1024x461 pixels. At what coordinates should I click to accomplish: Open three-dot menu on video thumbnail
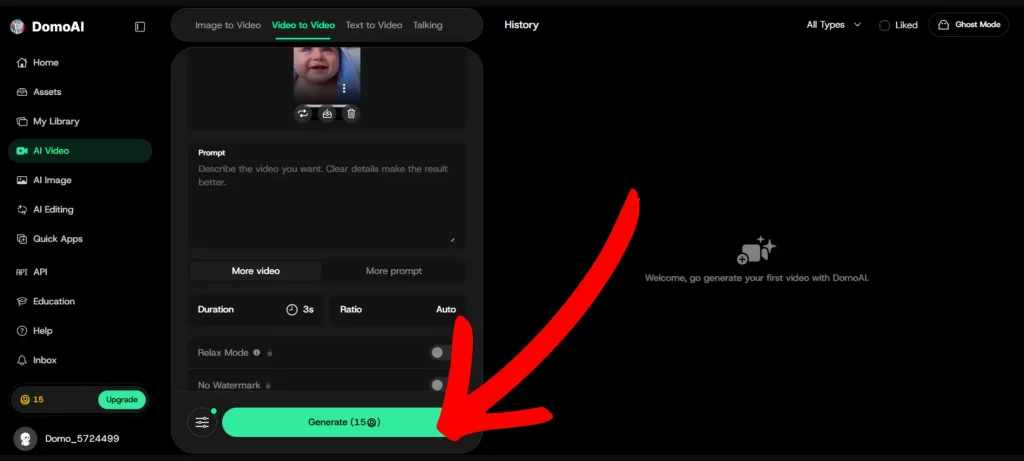pyautogui.click(x=344, y=89)
